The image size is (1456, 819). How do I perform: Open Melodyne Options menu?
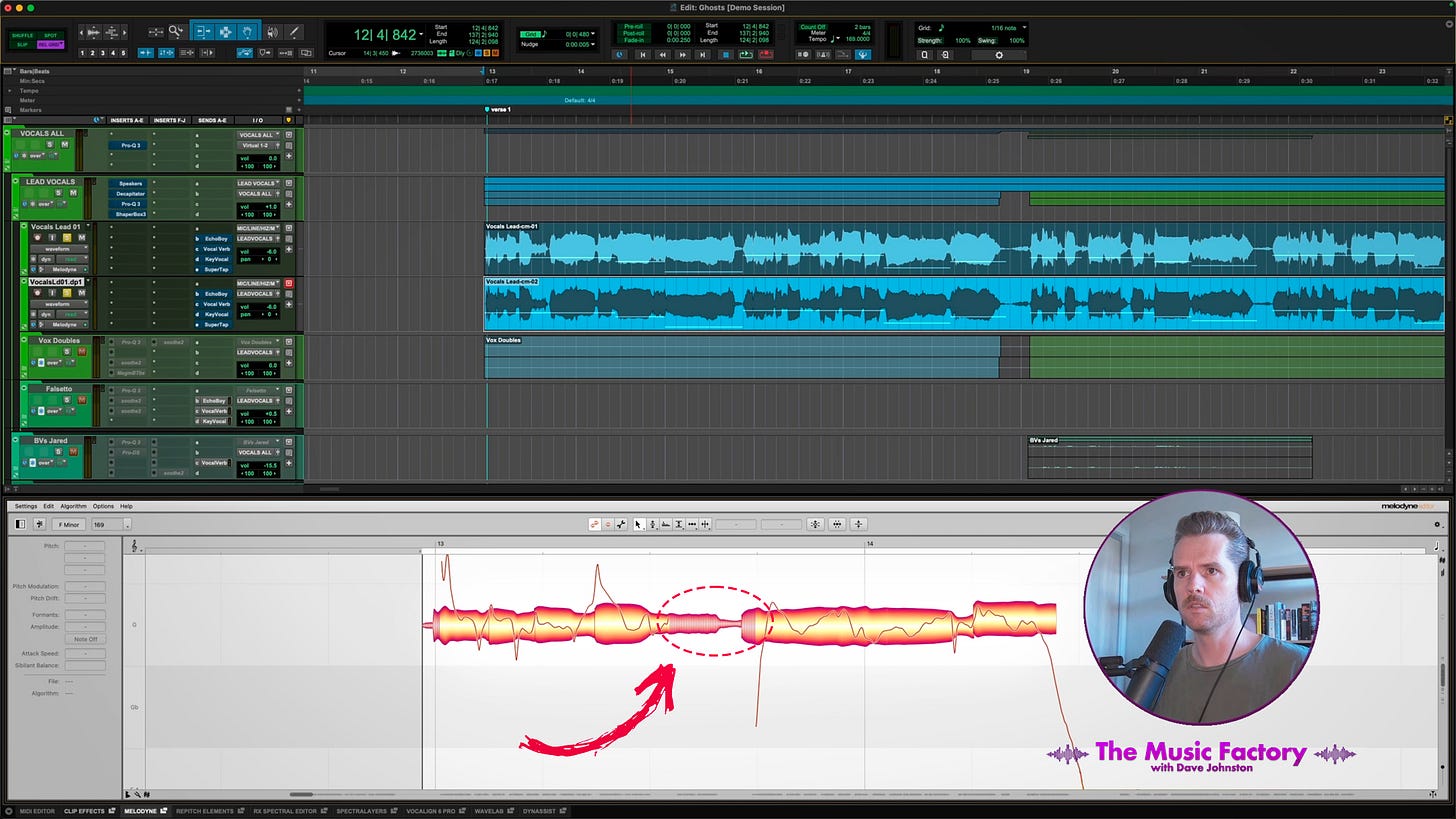103,506
